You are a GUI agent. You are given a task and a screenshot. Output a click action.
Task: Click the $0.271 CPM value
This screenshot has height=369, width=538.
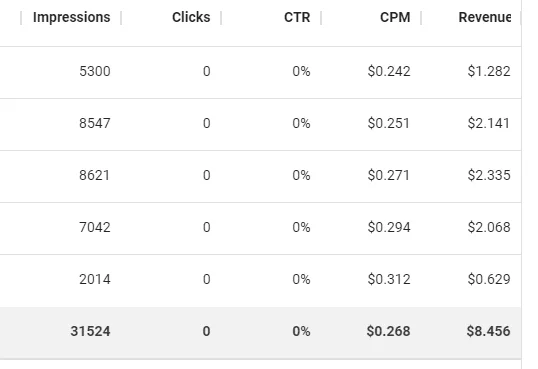(x=388, y=175)
